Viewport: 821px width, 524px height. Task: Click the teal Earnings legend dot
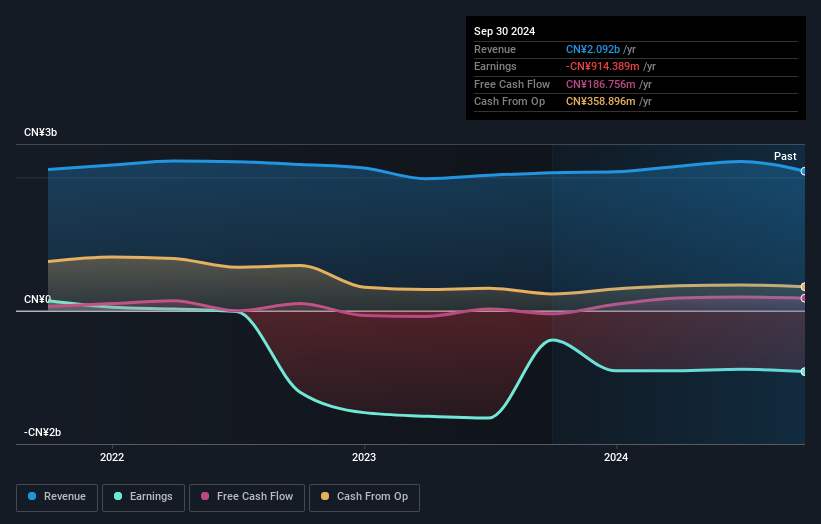click(118, 496)
